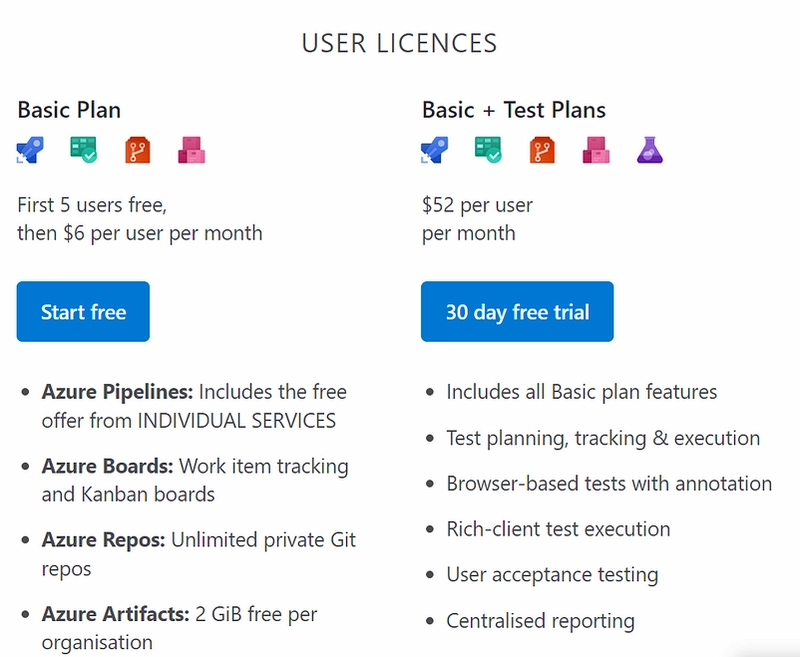Click the Centralised reporting bullet item
Screen dimensions: 800x657
point(540,621)
